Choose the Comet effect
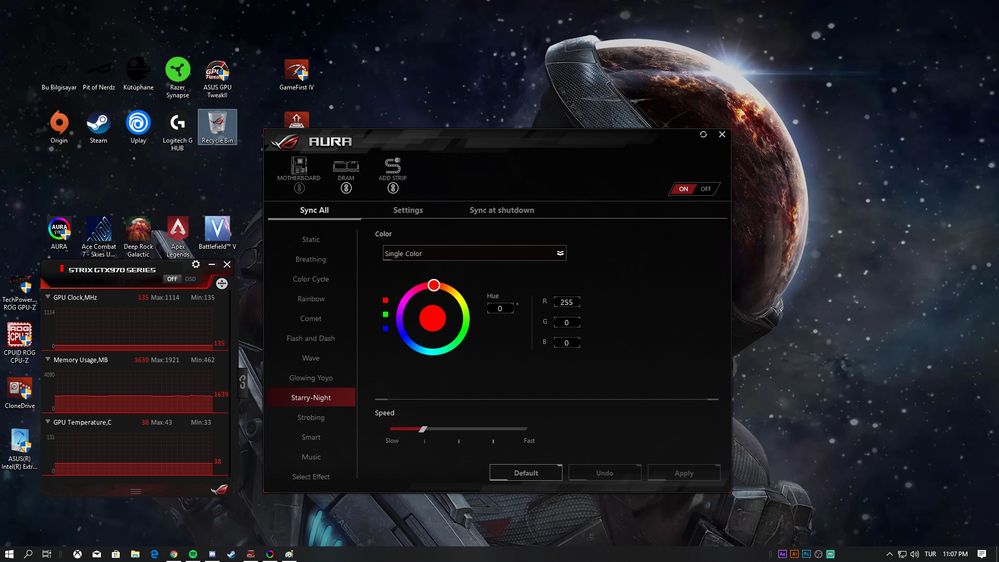This screenshot has height=562, width=999. [311, 319]
